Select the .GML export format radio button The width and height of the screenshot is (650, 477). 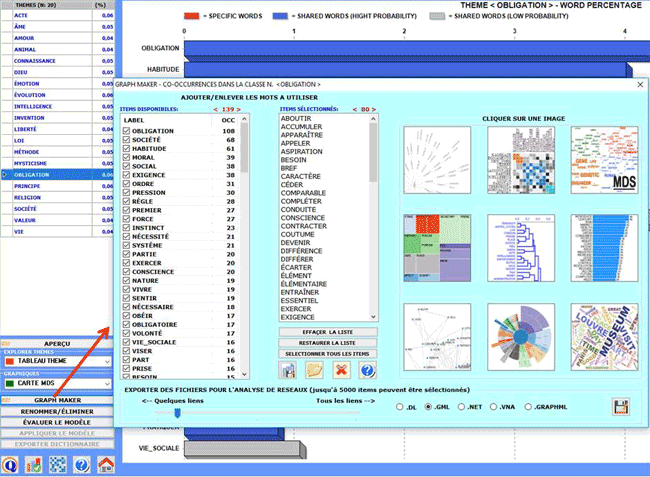[429, 407]
